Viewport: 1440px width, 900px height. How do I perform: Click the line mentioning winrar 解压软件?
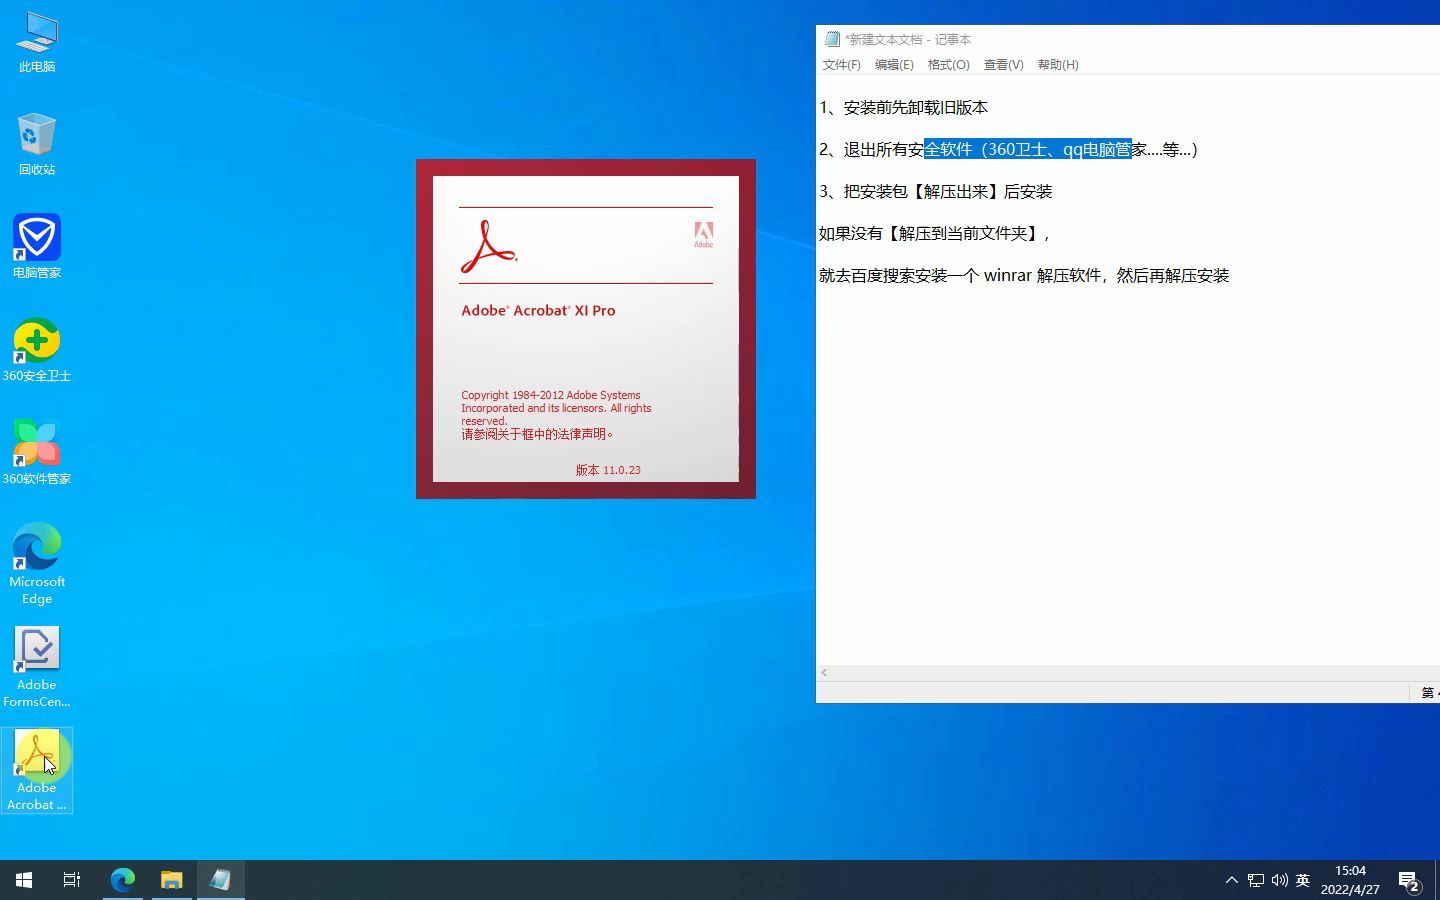tap(1024, 275)
